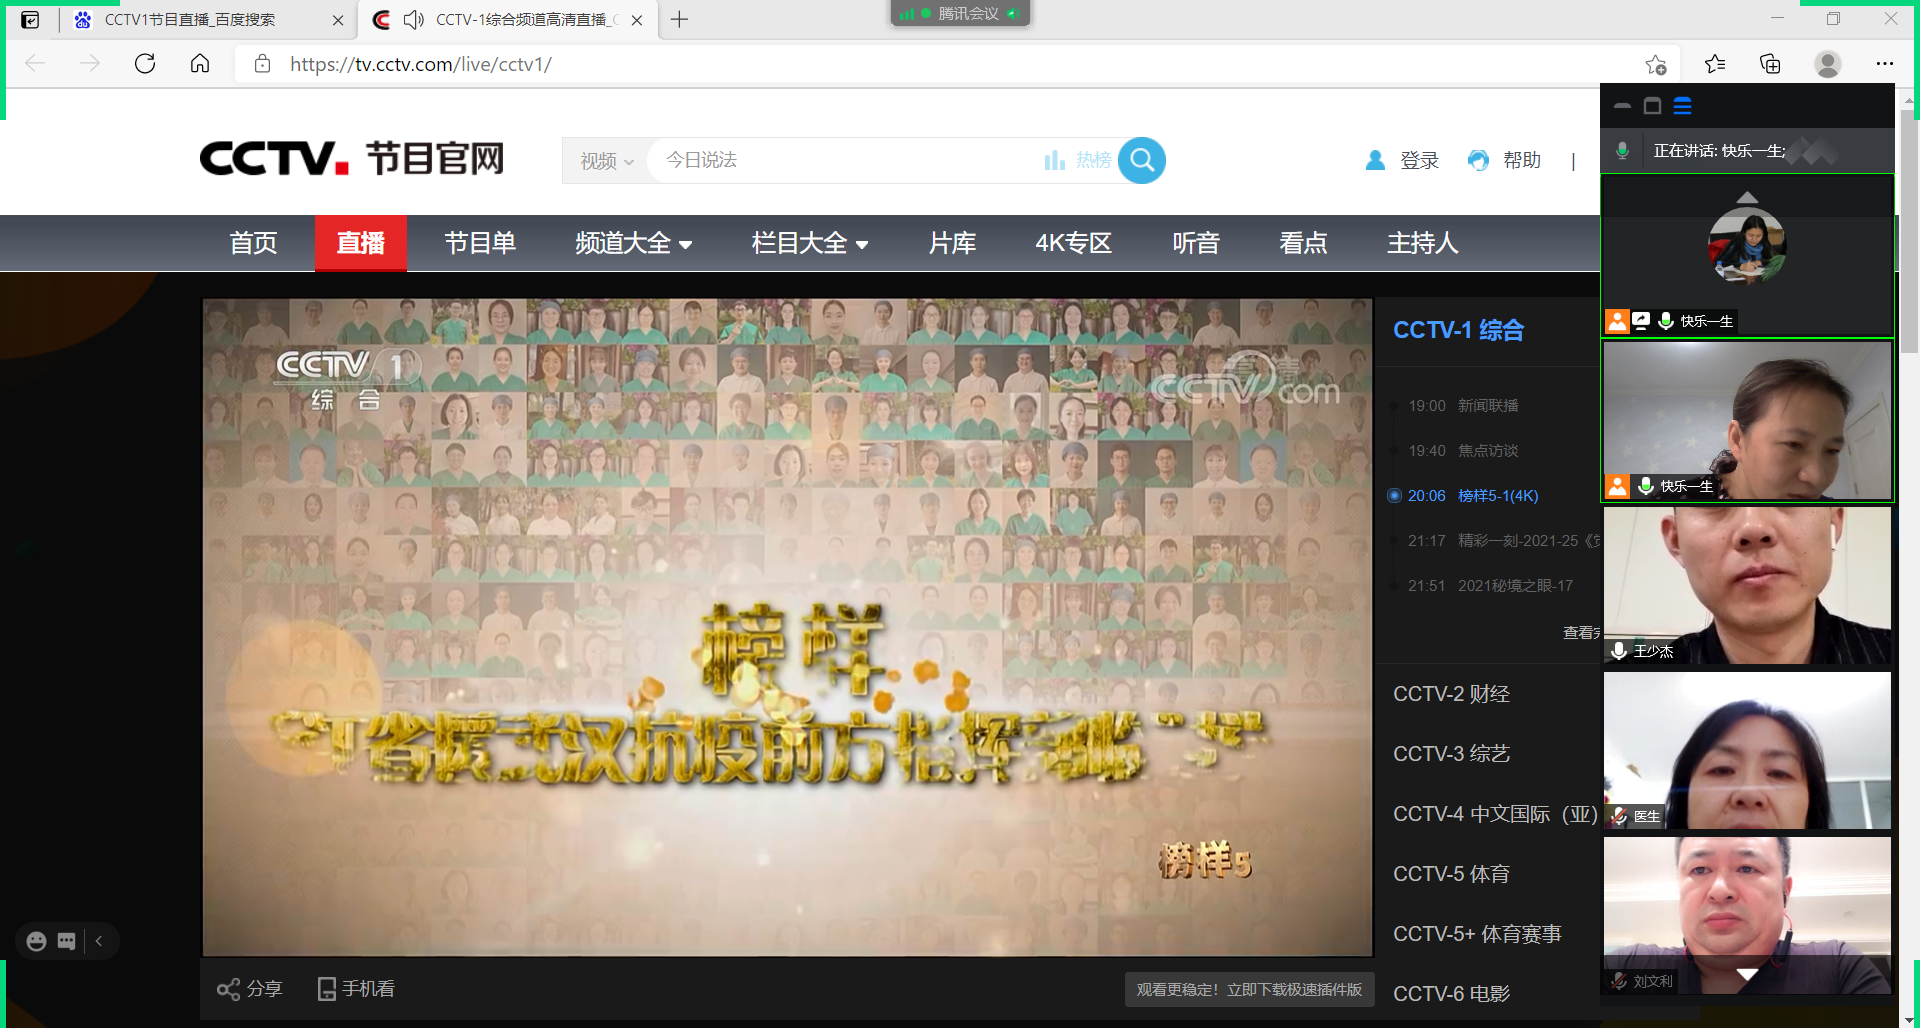Refresh the CCTV live page

[145, 64]
